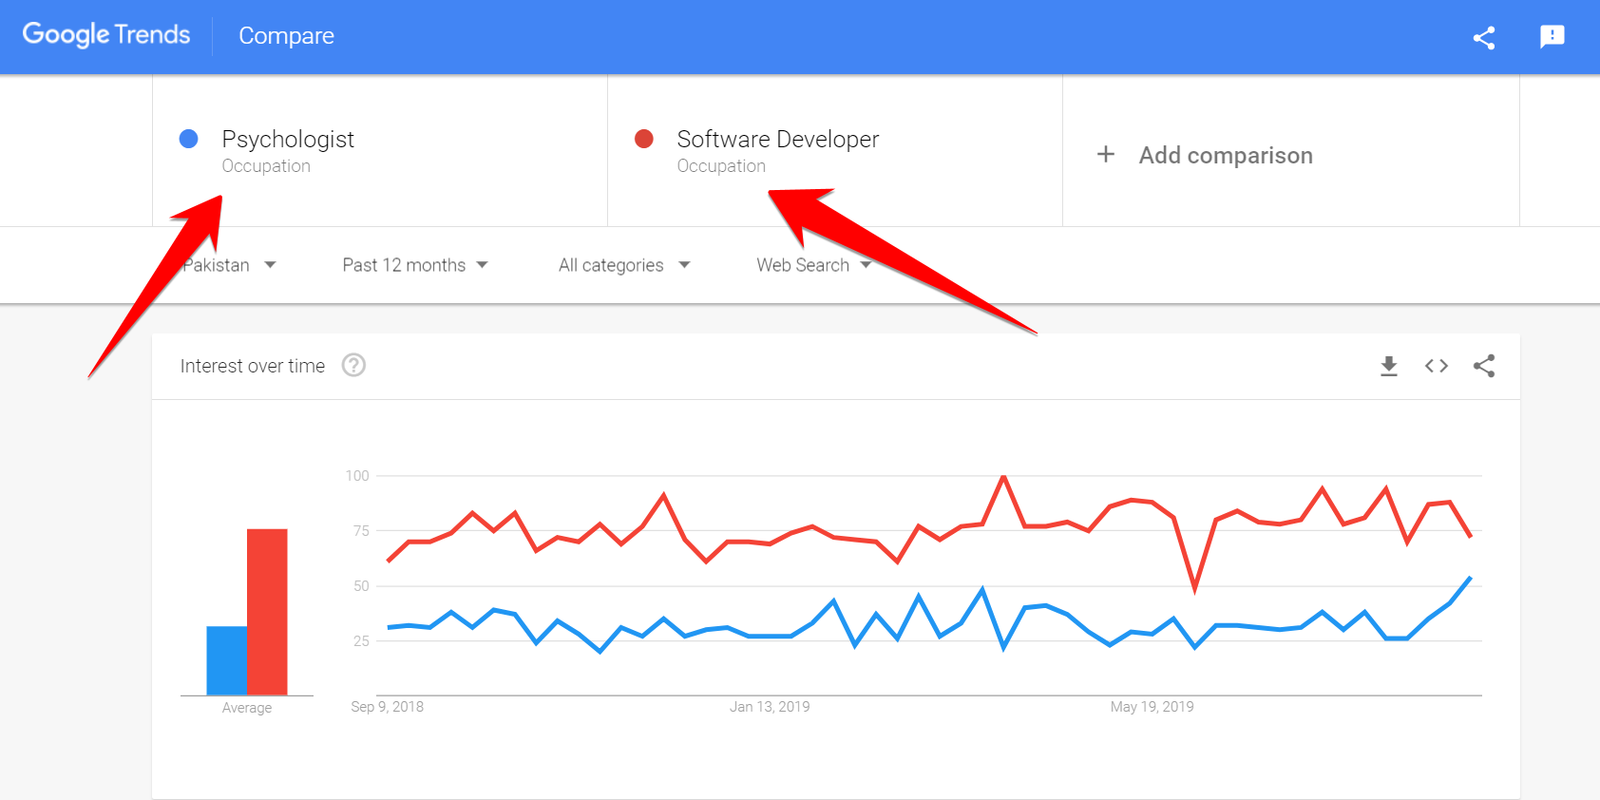Click the plus icon for Add comparison
Viewport: 1600px width, 800px height.
pos(1105,154)
